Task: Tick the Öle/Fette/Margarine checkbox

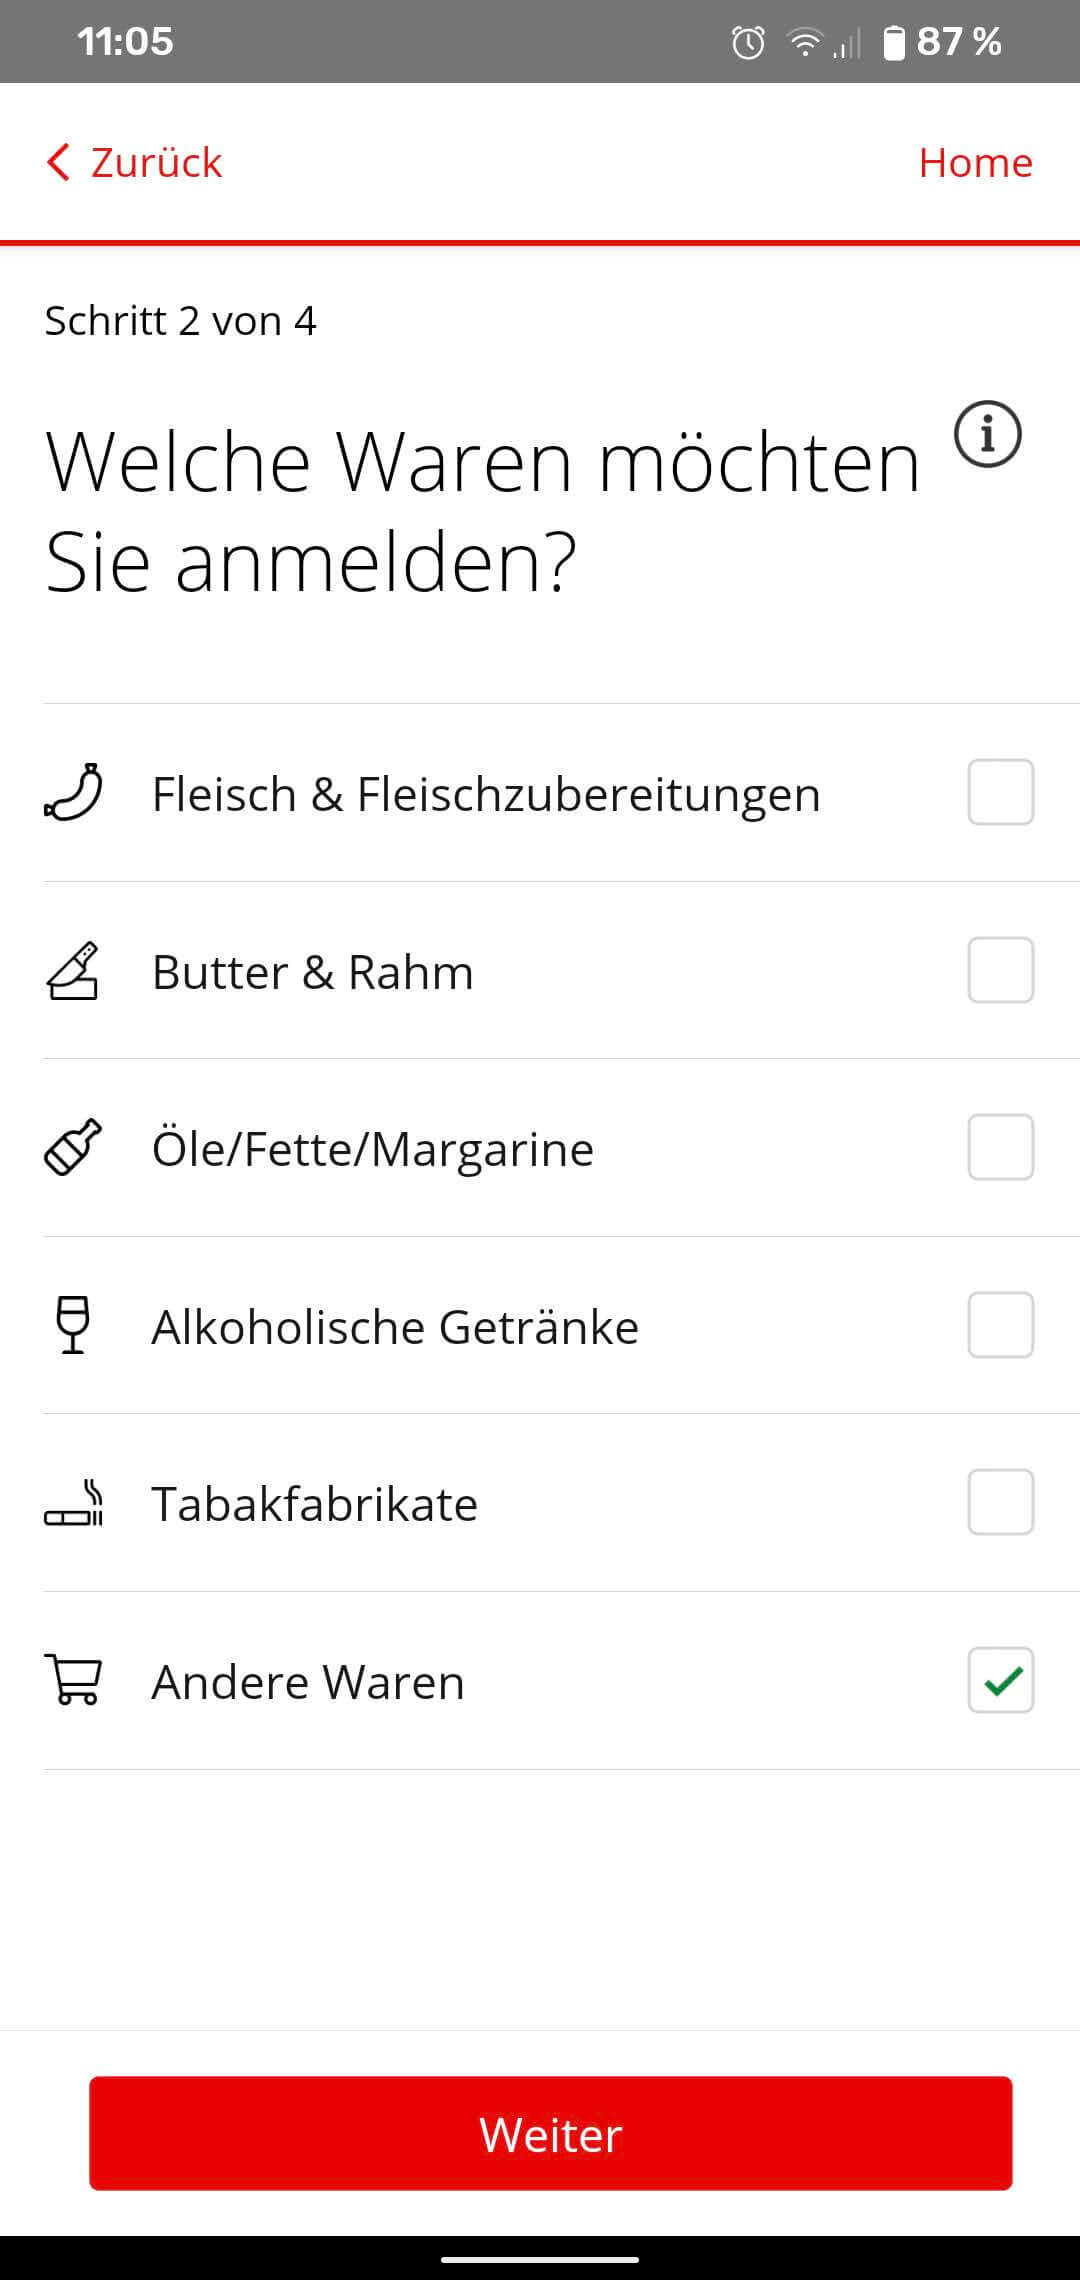Action: [x=1000, y=1147]
